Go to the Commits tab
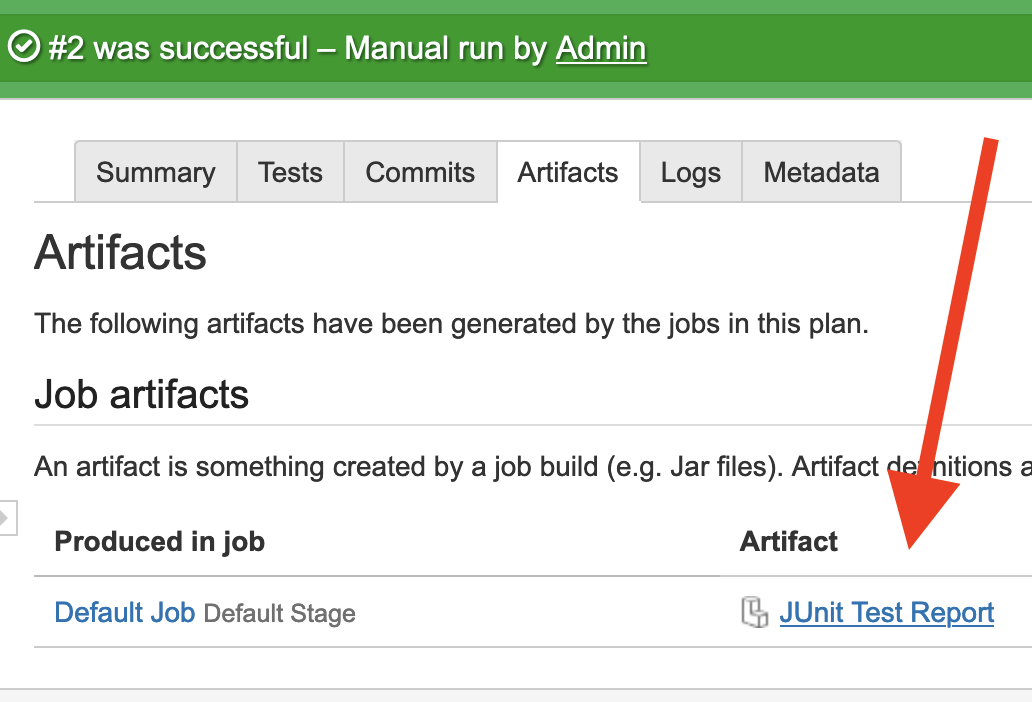This screenshot has height=702, width=1032. coord(420,172)
